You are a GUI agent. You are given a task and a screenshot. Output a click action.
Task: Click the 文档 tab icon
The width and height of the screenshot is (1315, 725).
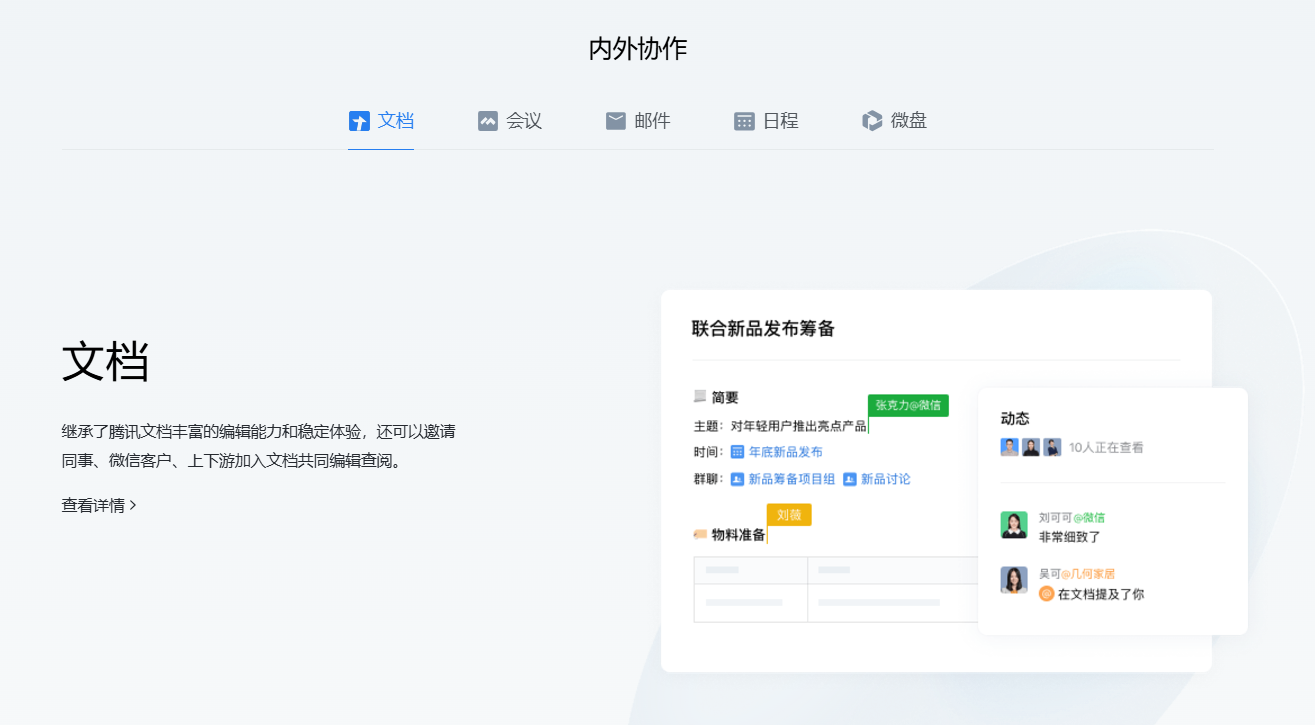[359, 121]
